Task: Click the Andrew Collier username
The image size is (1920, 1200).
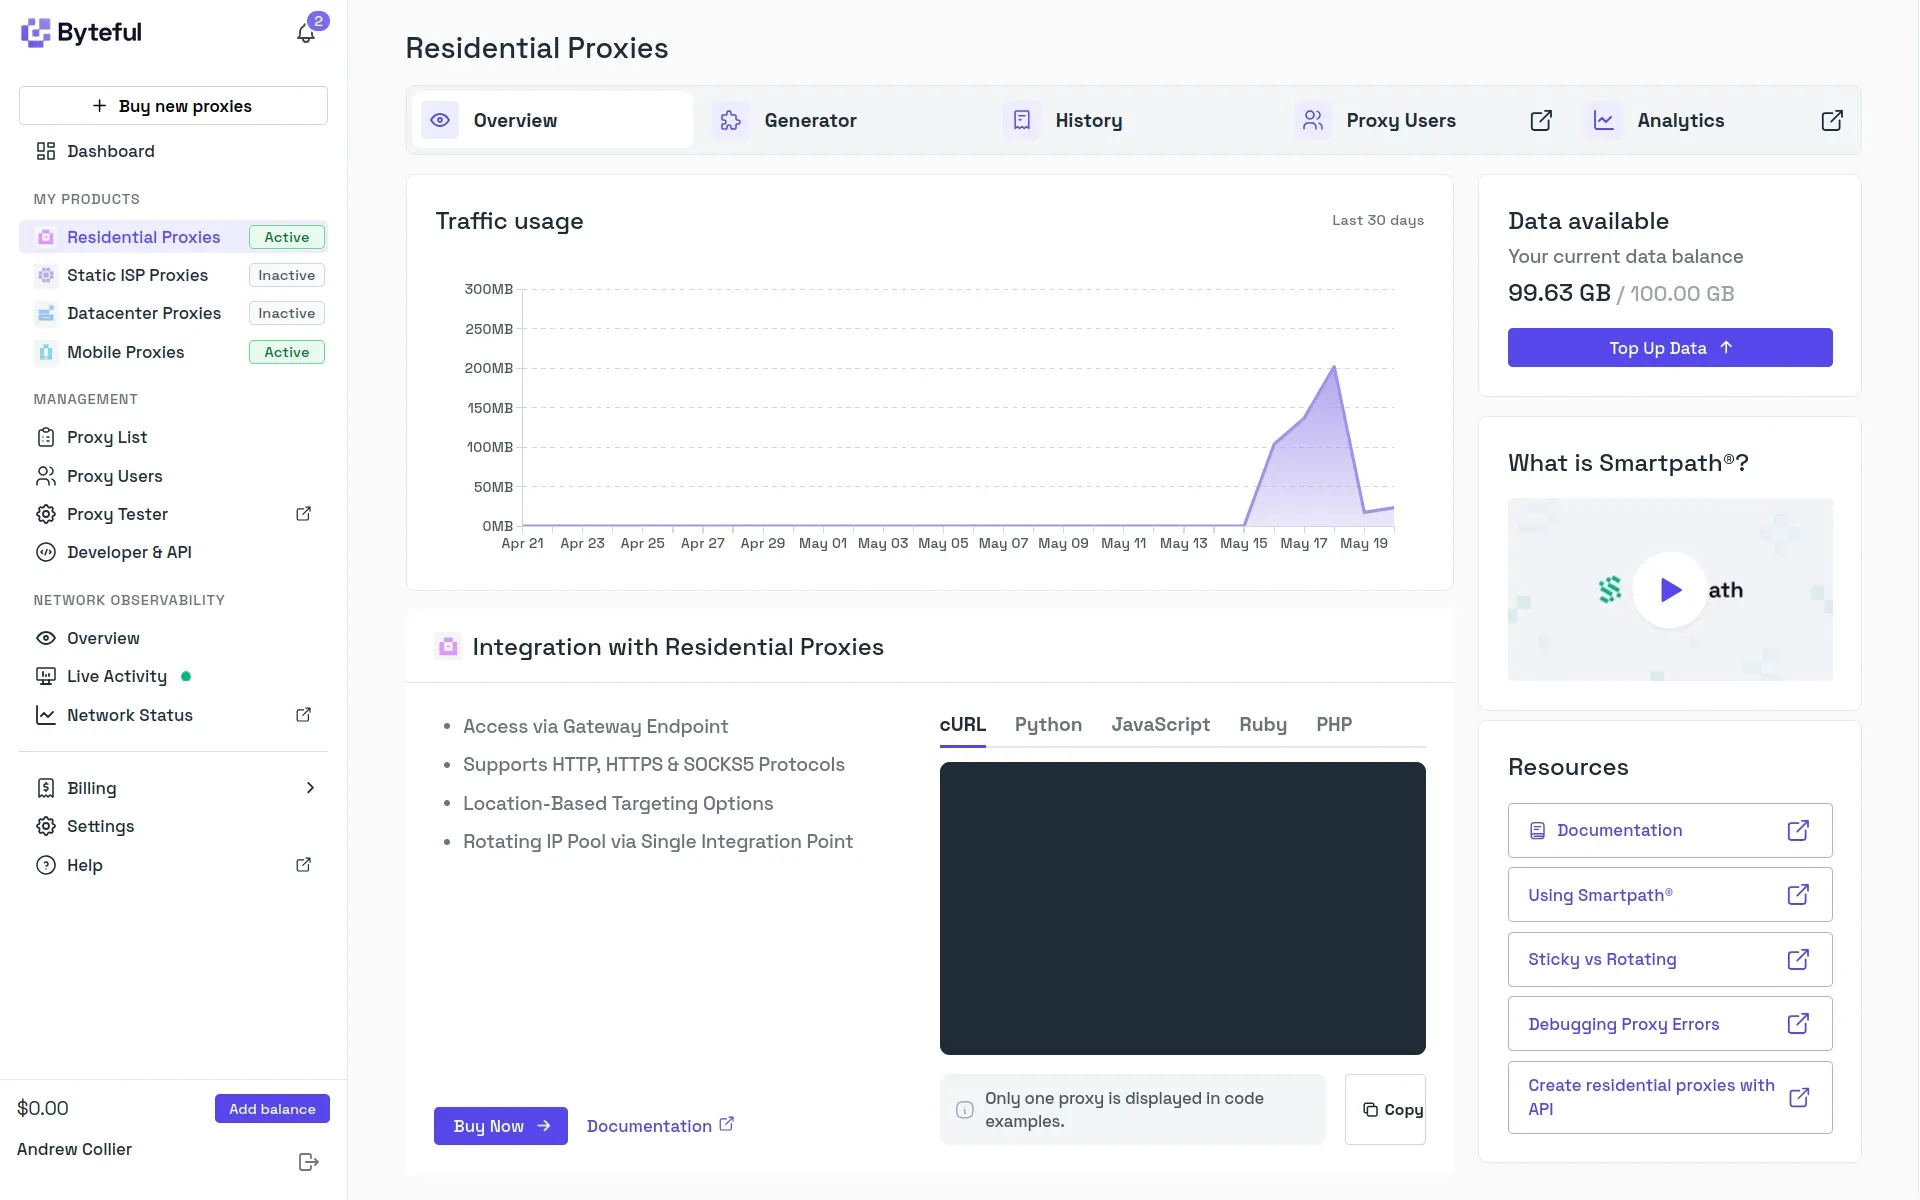Action: coord(74,1149)
